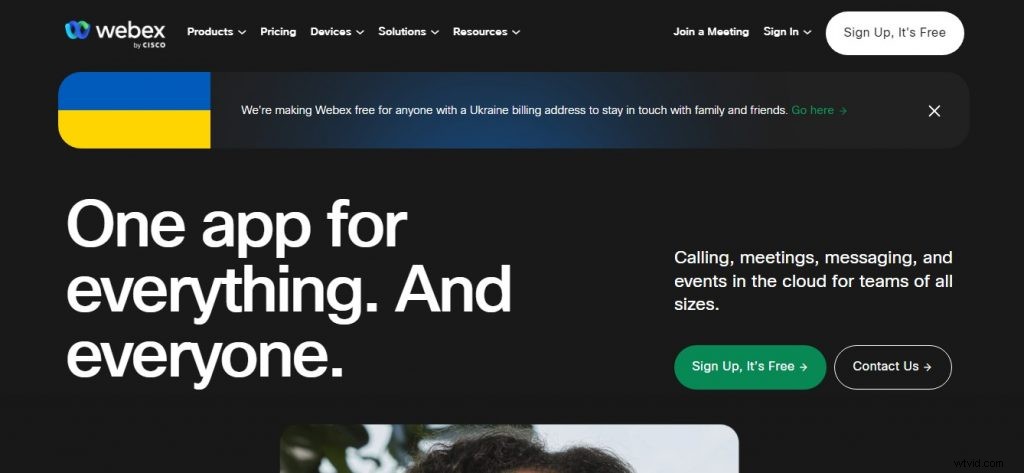Follow the green Go here link
1024x473 pixels.
click(x=812, y=110)
